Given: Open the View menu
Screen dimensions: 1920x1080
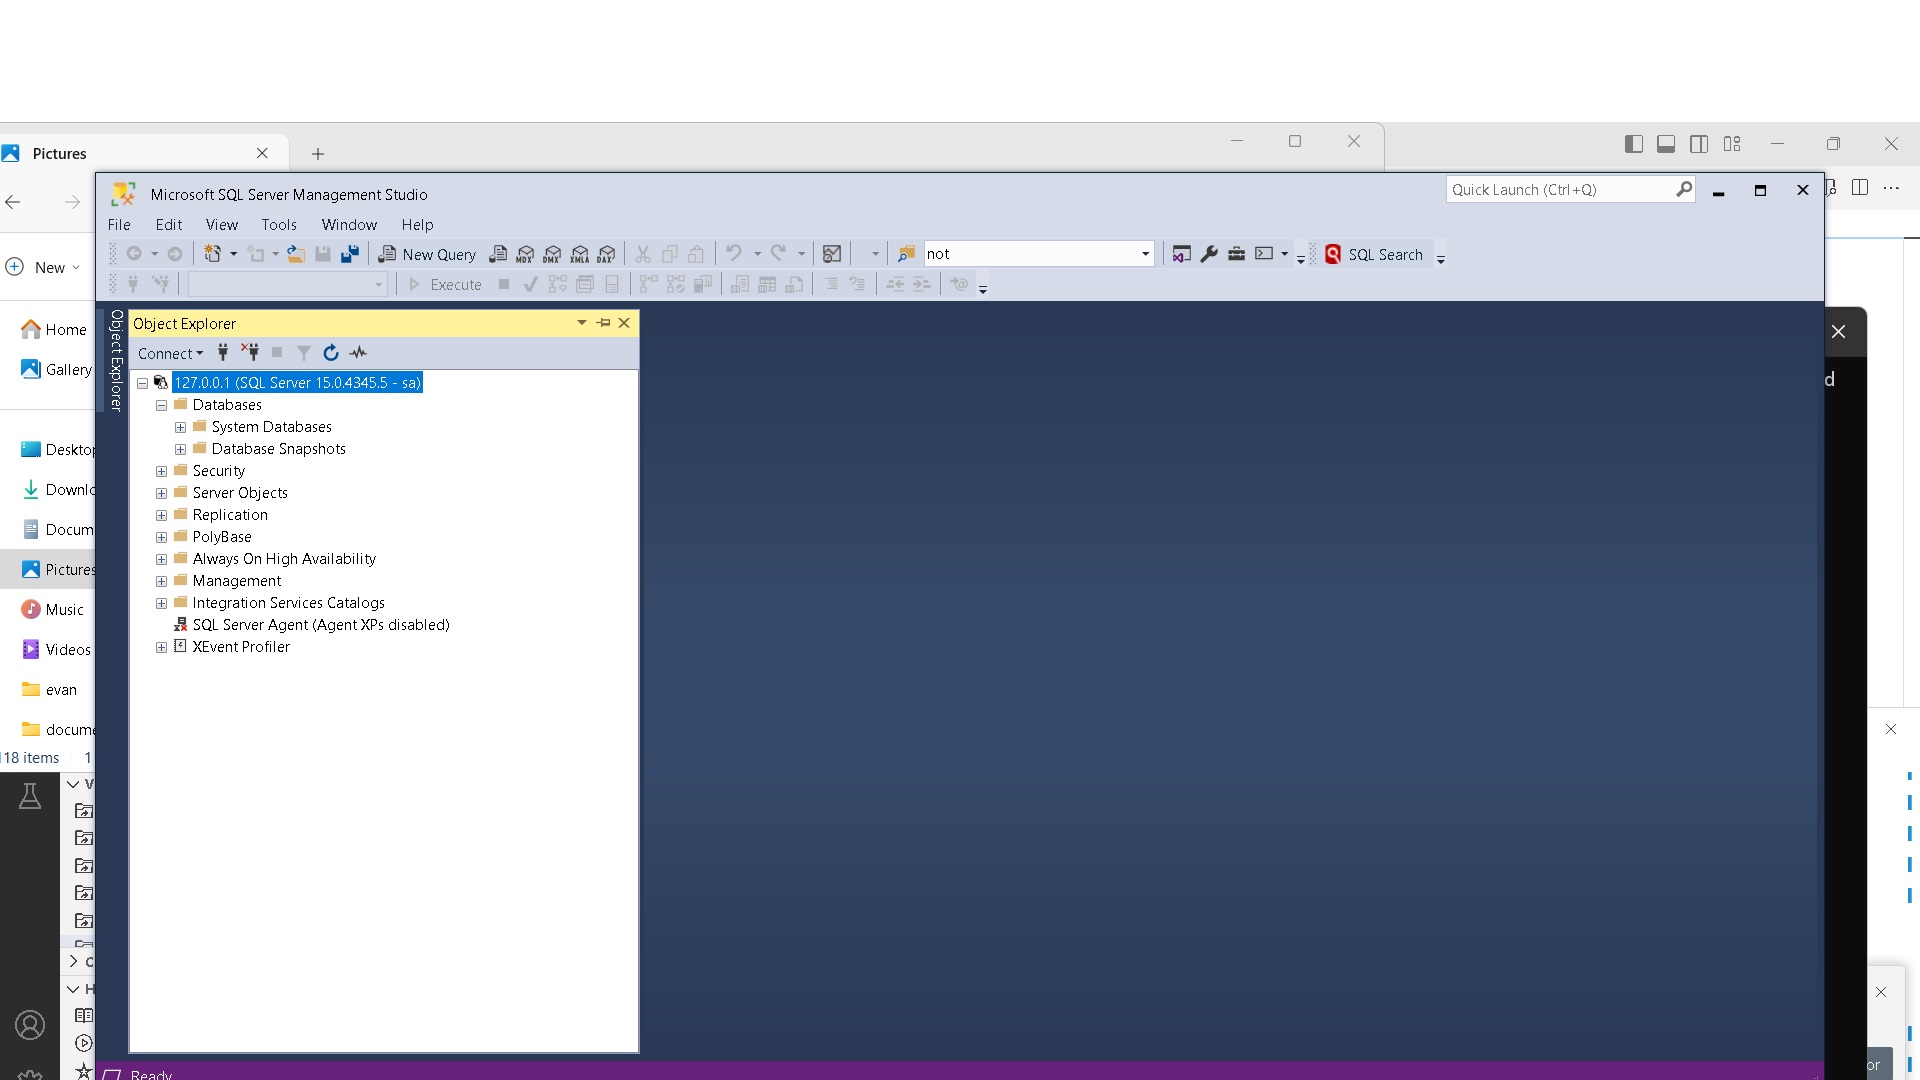Looking at the screenshot, I should click(x=222, y=225).
